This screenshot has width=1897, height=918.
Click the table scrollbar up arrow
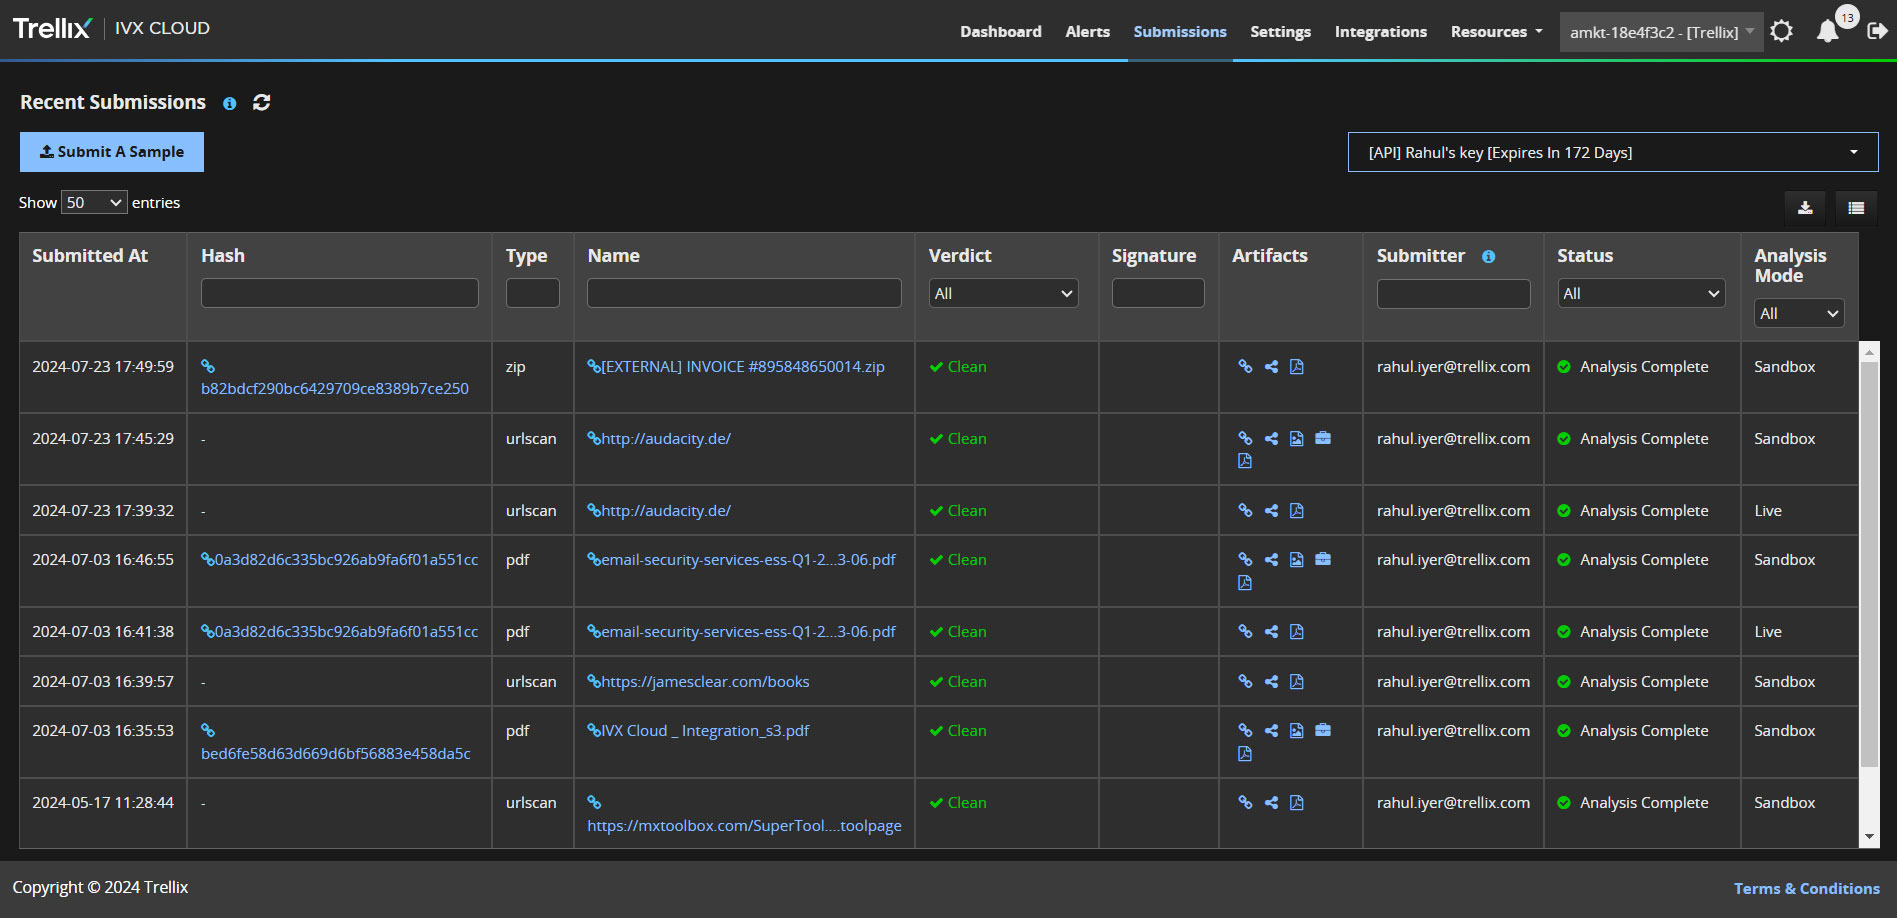point(1869,351)
